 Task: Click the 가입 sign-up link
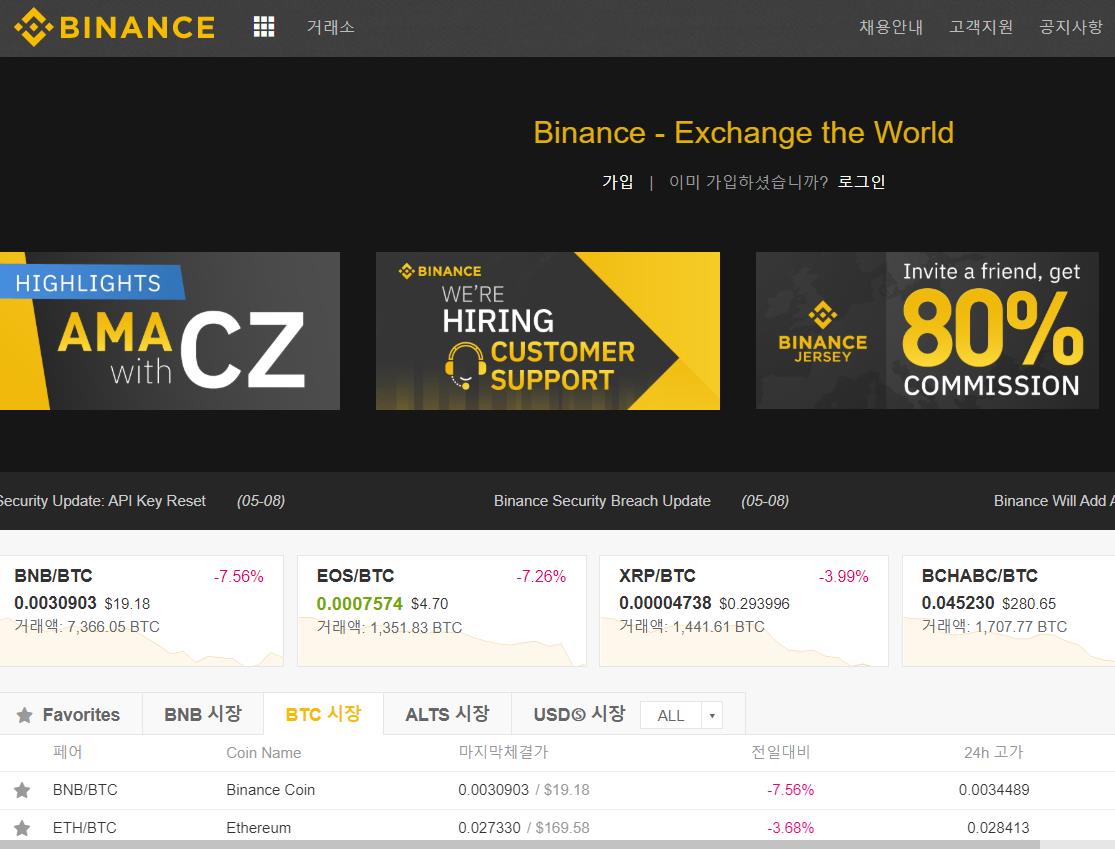click(617, 182)
